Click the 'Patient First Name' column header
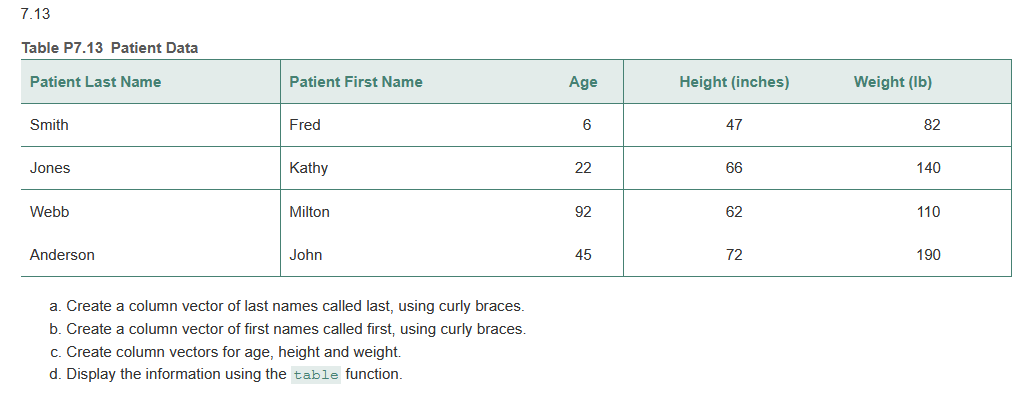 pyautogui.click(x=356, y=82)
